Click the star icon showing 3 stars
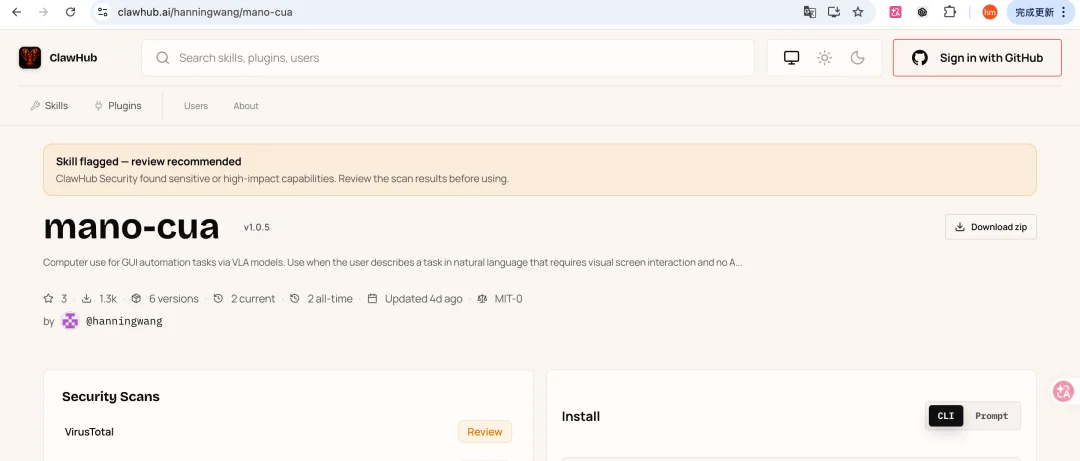Screen dimensions: 1080x461 pos(48,298)
